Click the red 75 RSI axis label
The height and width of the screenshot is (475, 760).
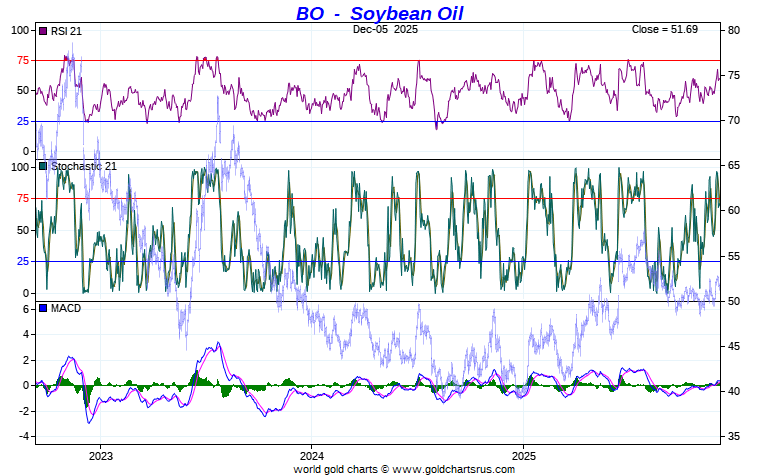coord(23,61)
